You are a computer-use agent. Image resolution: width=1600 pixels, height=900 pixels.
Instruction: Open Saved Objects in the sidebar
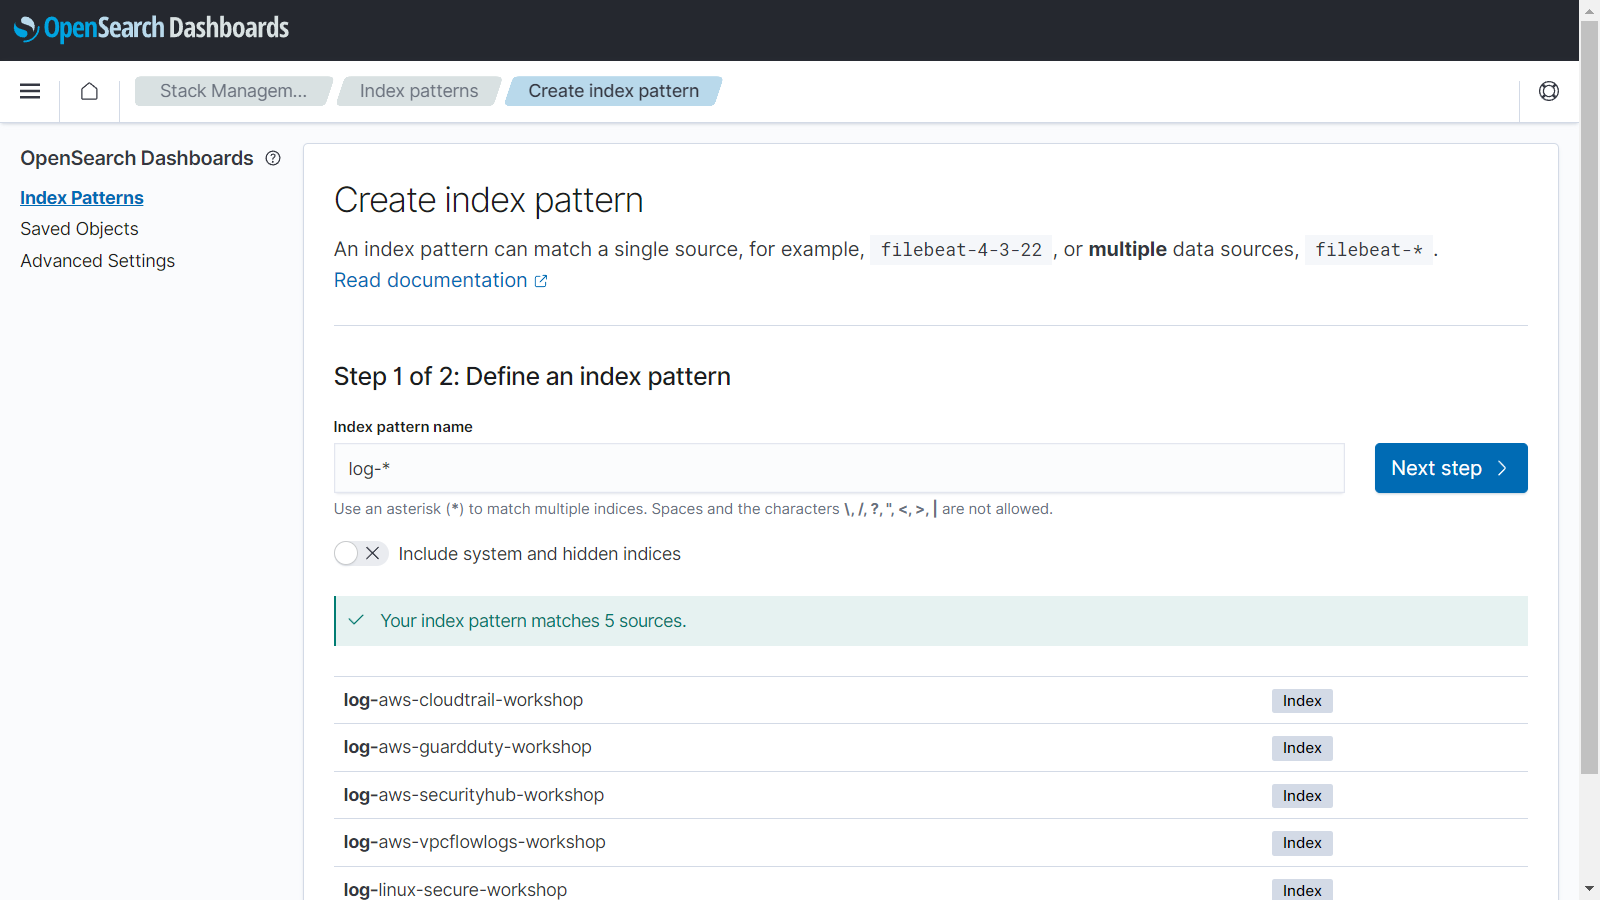click(79, 229)
